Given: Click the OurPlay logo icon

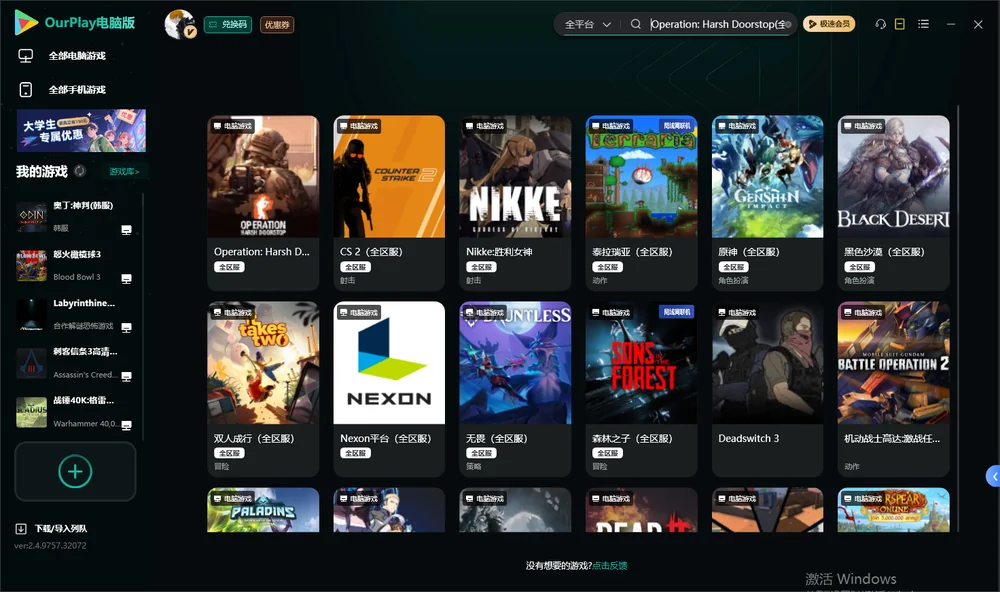Looking at the screenshot, I should coord(26,23).
